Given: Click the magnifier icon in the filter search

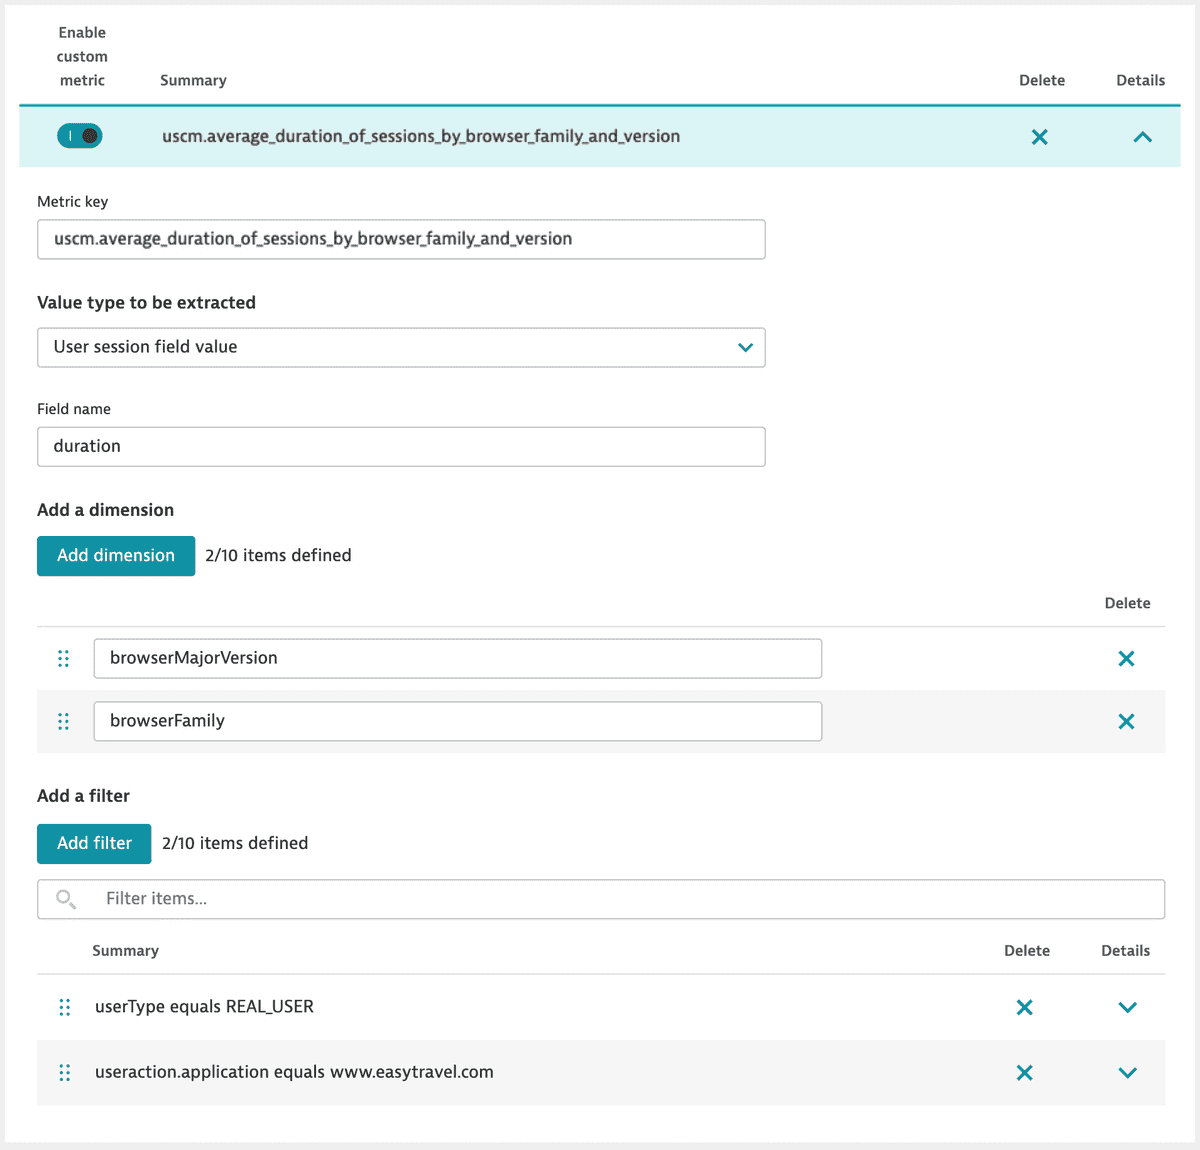Looking at the screenshot, I should 65,898.
